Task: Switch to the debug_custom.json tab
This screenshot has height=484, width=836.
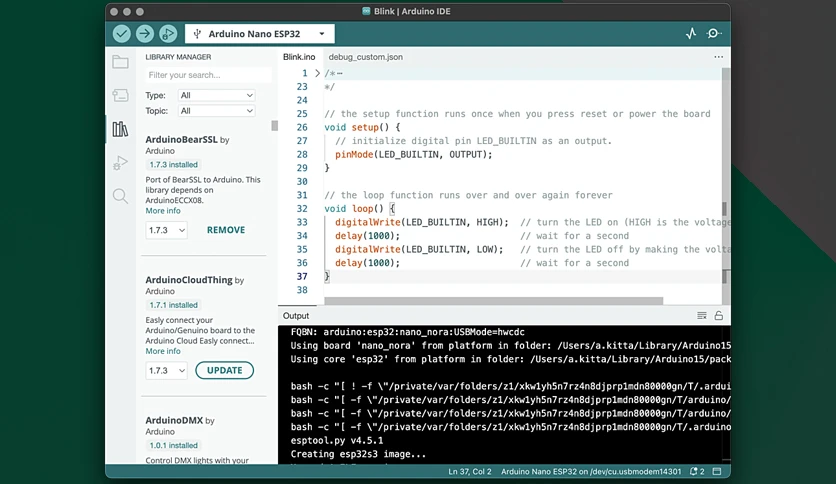Action: pyautogui.click(x=366, y=57)
